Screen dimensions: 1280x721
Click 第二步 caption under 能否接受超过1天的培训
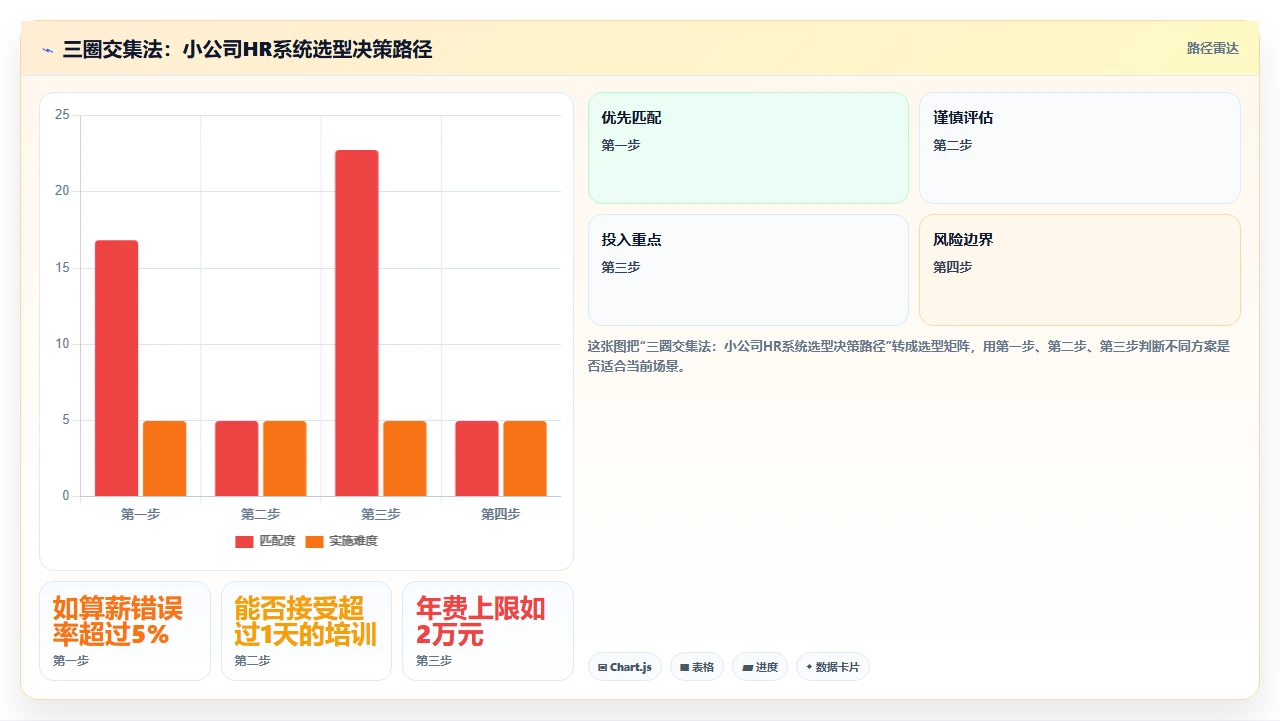(253, 661)
